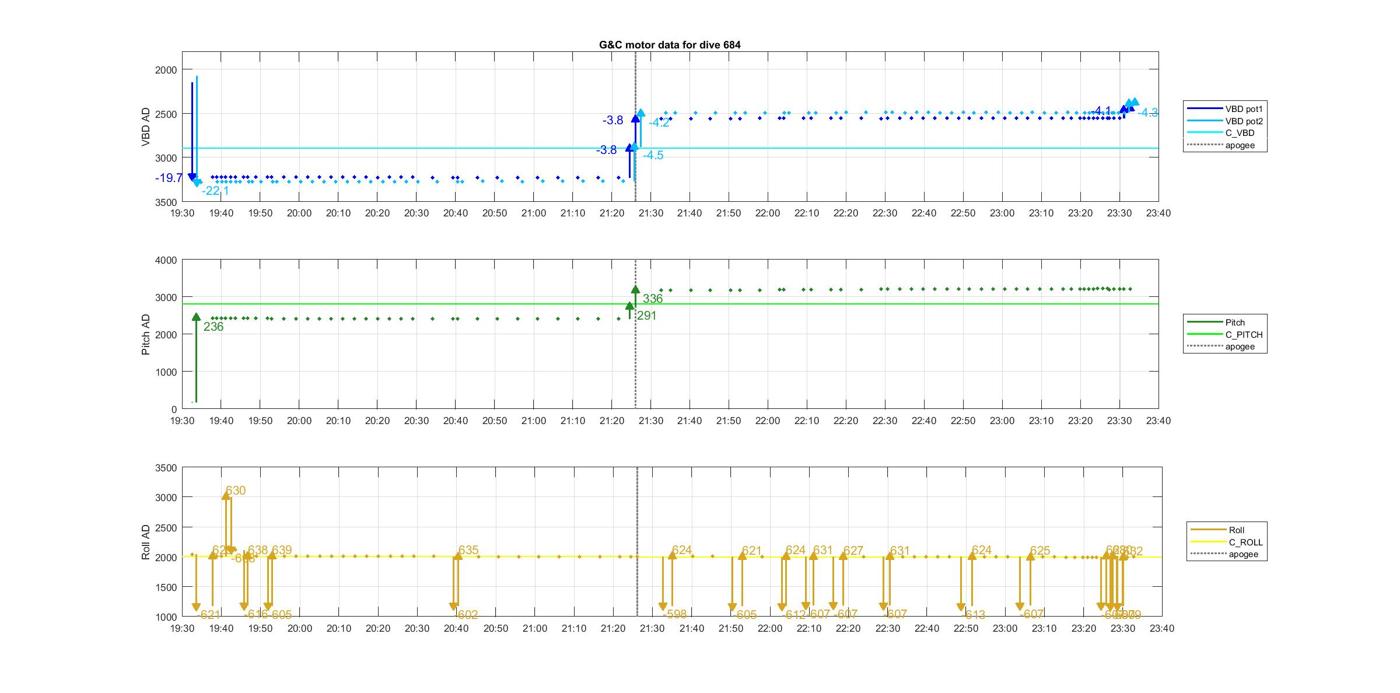Select the "VBD AD" y-axis label
Image resolution: width=1400 pixels, height=693 pixels.
pos(147,127)
